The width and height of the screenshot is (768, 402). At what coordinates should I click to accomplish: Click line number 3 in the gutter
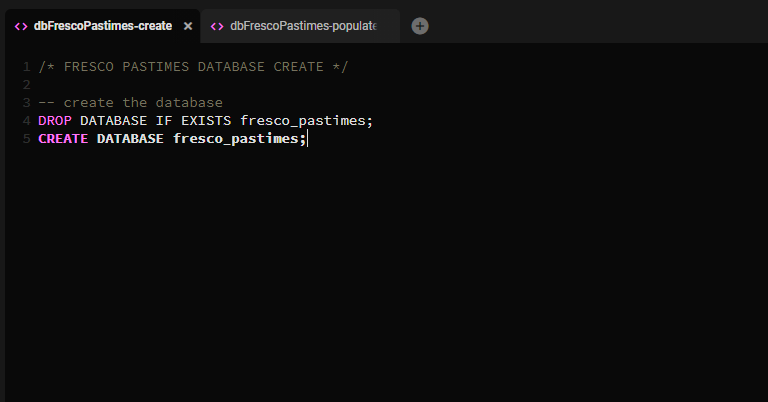[26, 102]
